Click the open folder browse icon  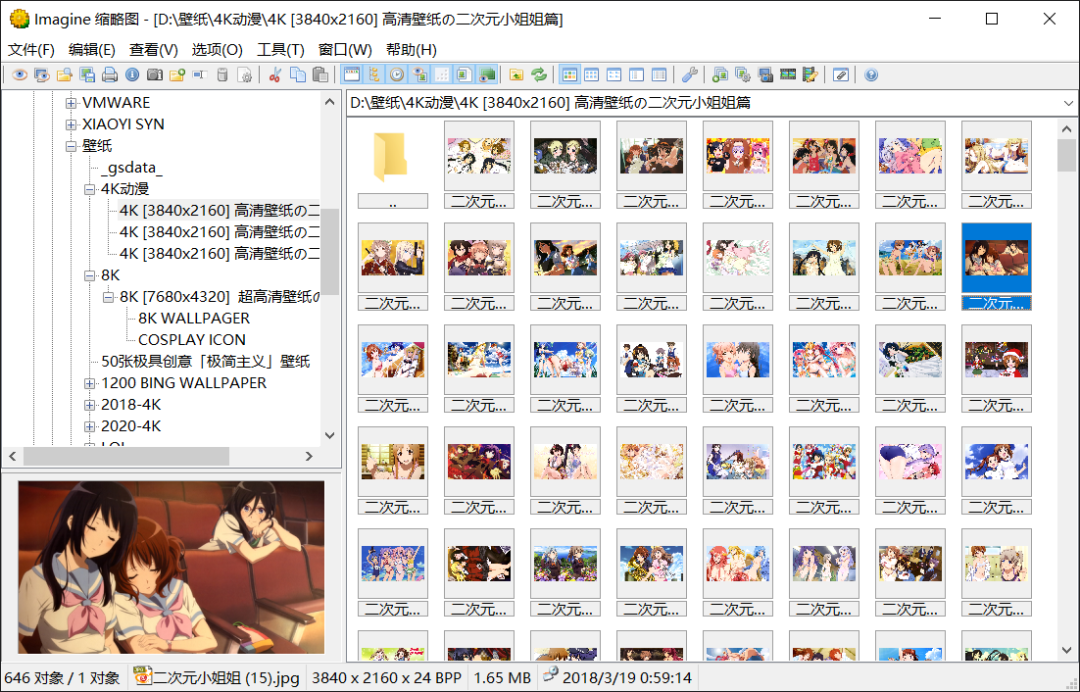click(65, 75)
